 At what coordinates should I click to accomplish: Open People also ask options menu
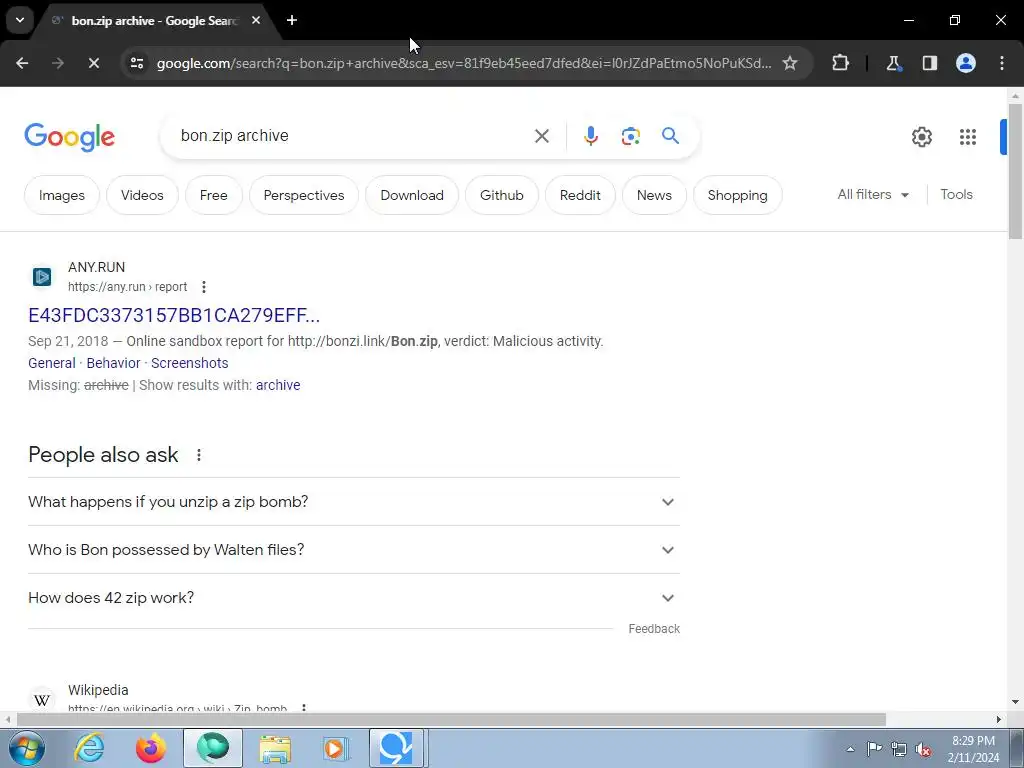pos(199,455)
